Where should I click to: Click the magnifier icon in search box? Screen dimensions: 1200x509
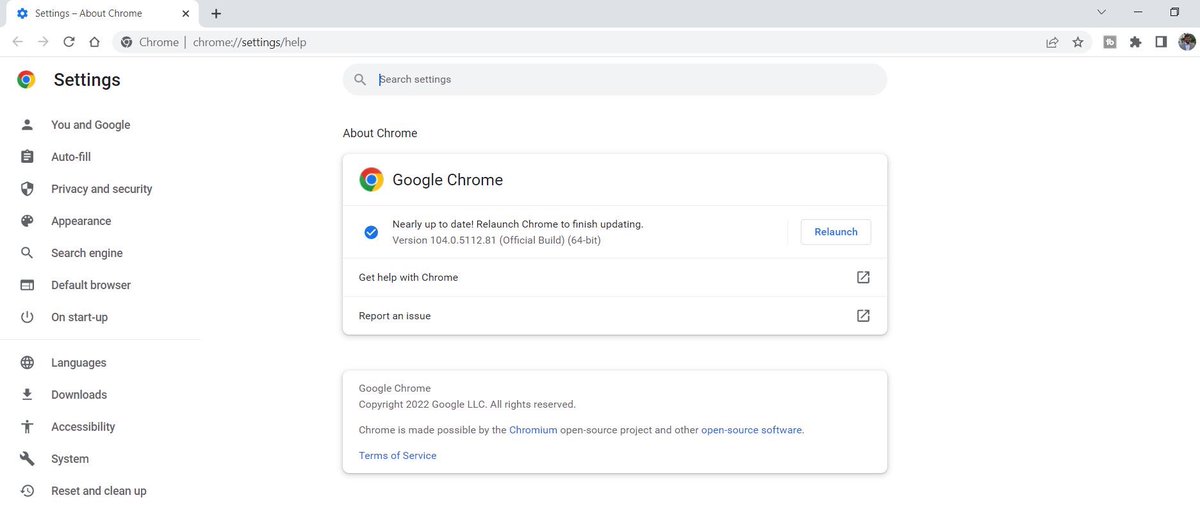360,79
